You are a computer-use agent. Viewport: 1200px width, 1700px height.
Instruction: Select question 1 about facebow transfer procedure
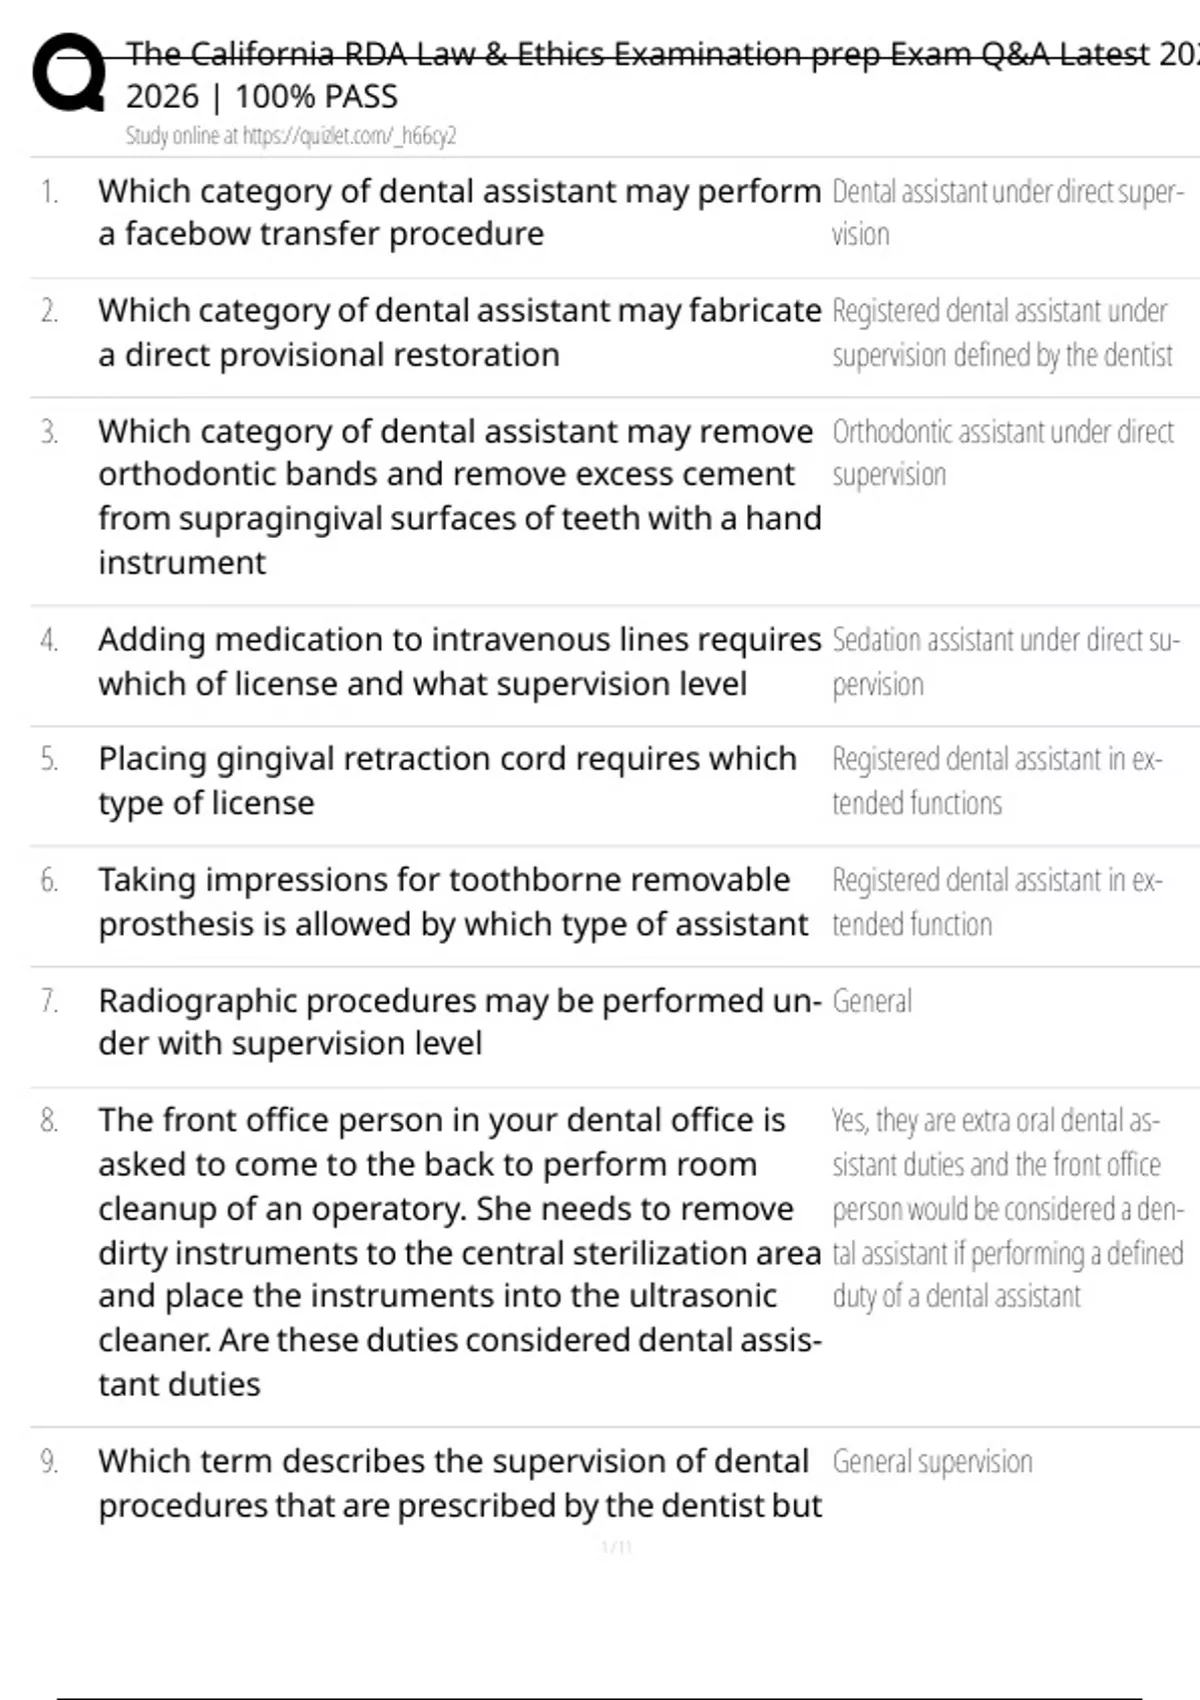(x=458, y=212)
